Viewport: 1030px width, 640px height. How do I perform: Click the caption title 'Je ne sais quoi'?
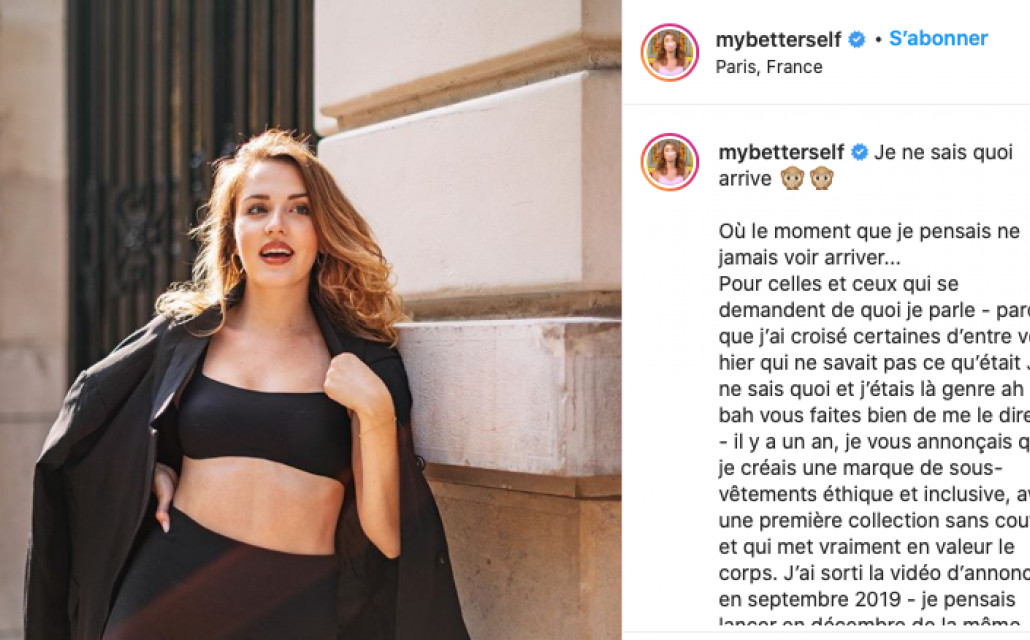[943, 152]
